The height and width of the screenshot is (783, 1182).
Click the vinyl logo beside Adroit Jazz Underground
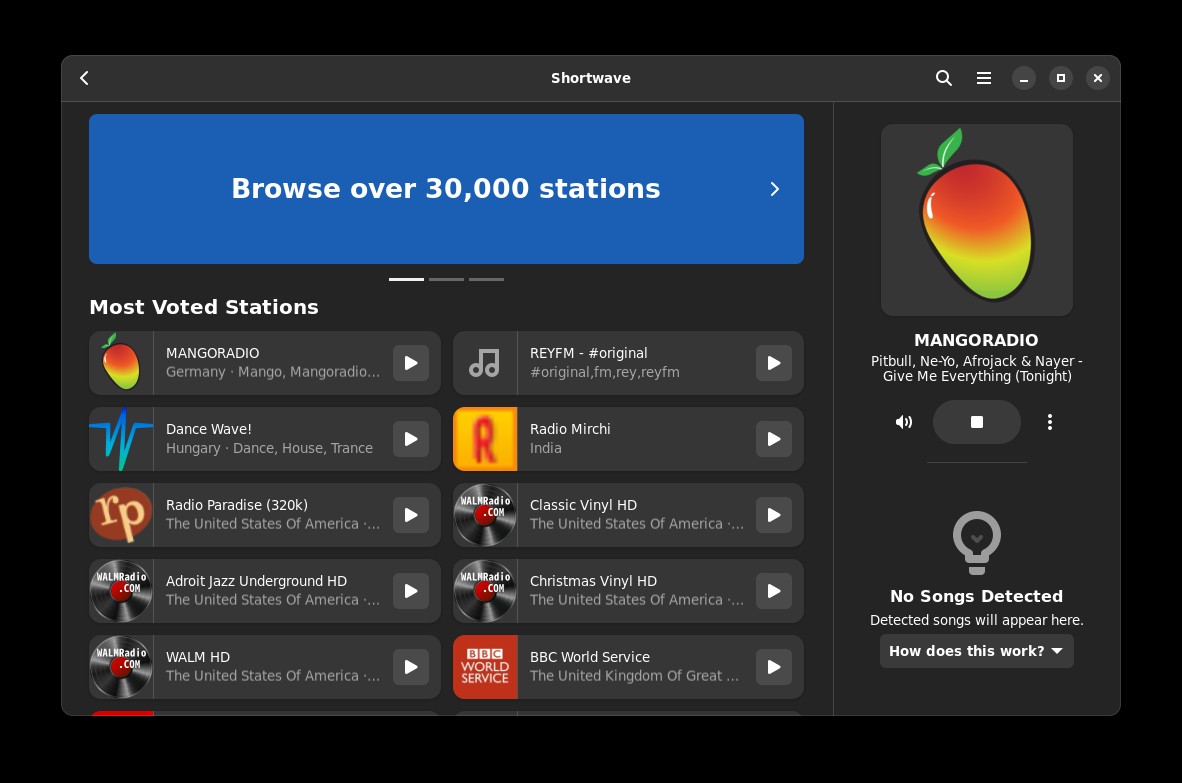(x=121, y=592)
